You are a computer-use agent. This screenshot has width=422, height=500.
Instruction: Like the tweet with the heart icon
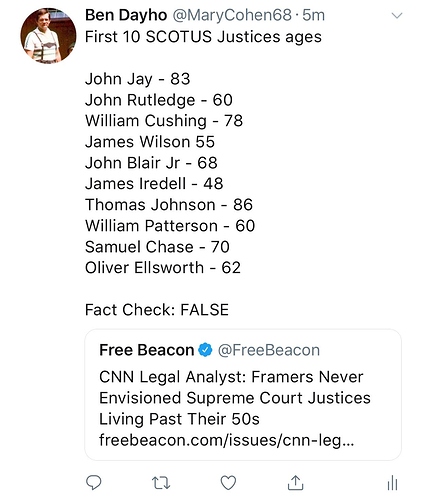tap(228, 483)
